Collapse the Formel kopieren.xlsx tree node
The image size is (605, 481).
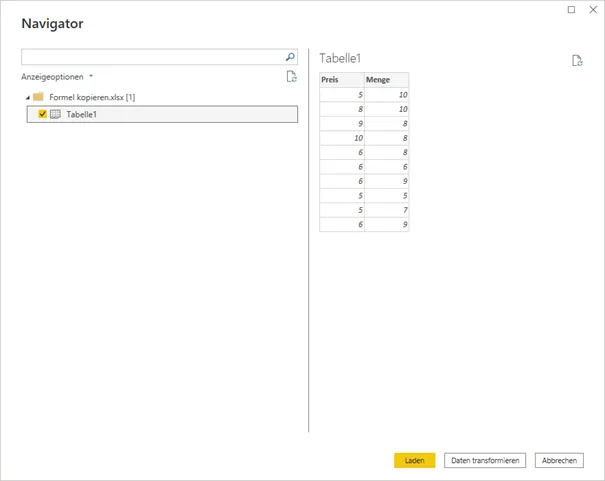coord(28,98)
